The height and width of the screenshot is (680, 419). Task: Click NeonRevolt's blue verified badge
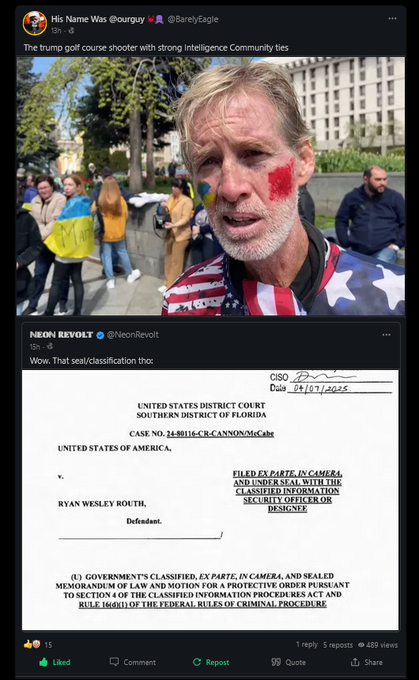100,335
